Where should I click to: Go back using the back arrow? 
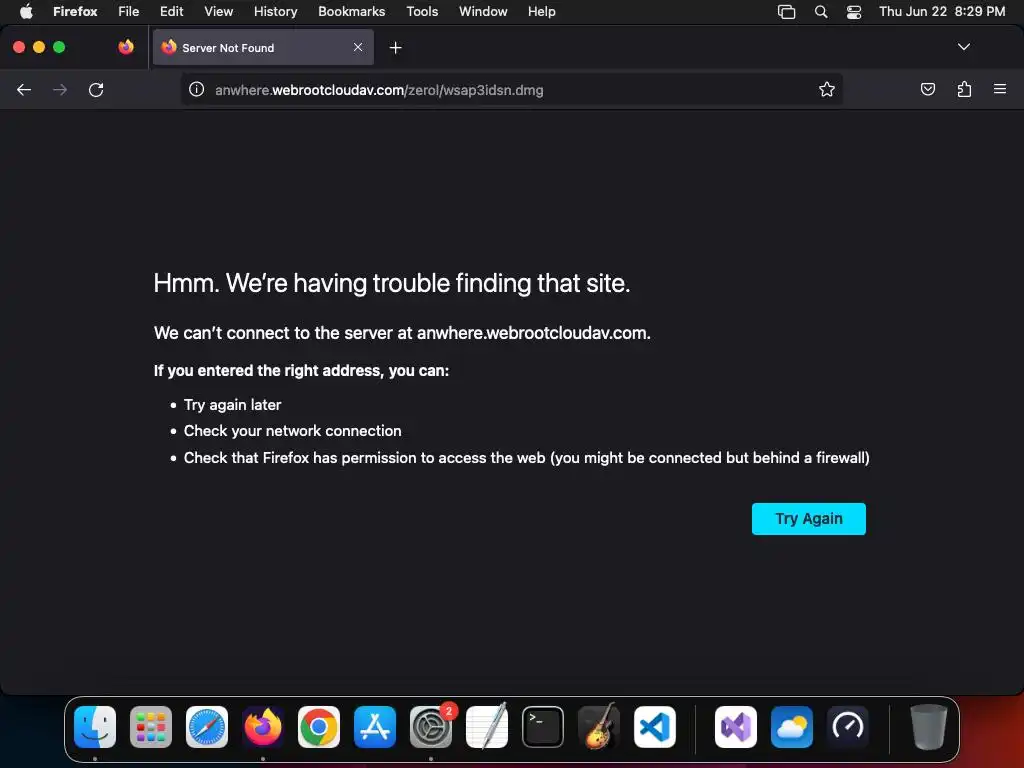(x=24, y=89)
